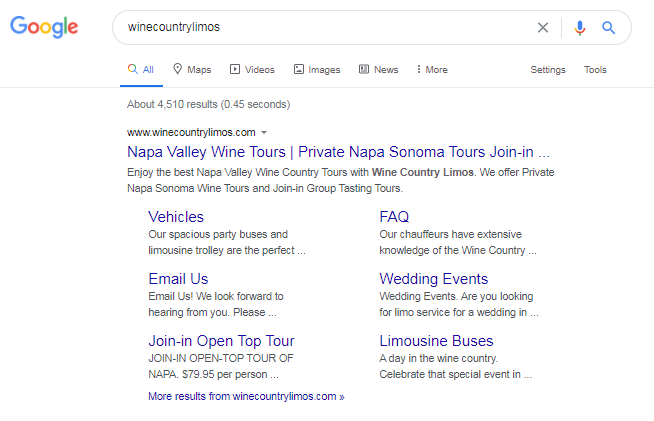Start voice search with microphone icon
Screen dimensions: 654x421
click(x=580, y=27)
